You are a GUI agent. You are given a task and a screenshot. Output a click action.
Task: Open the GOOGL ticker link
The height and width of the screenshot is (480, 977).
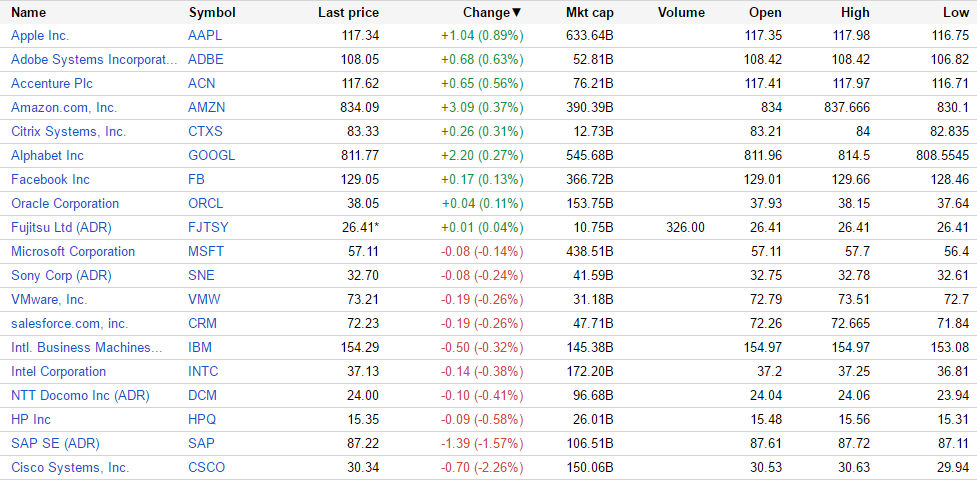(x=211, y=155)
